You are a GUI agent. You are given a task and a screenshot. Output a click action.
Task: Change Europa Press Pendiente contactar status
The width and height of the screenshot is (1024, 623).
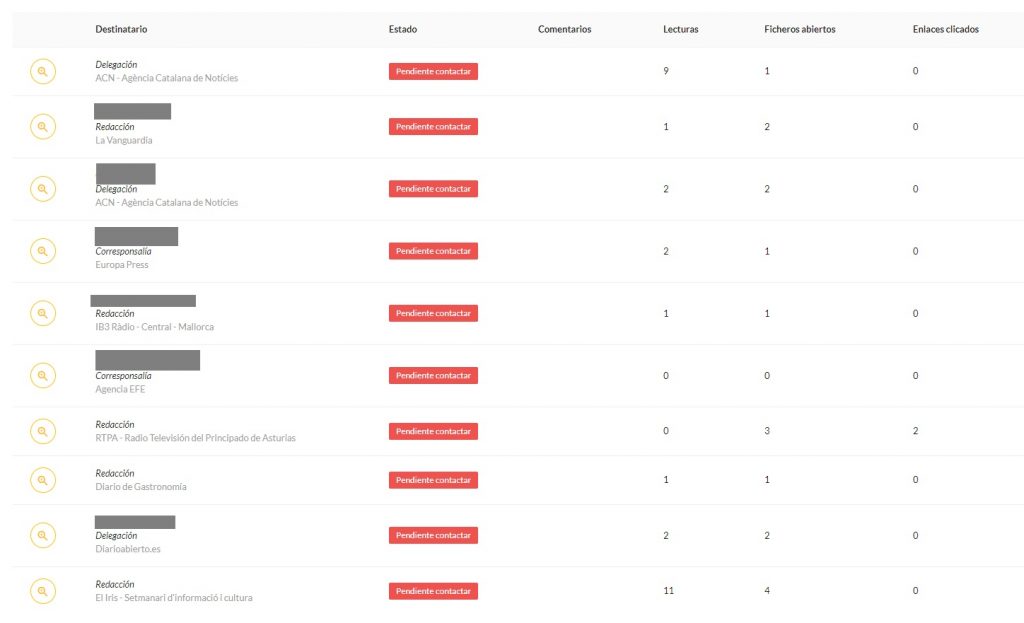[433, 251]
